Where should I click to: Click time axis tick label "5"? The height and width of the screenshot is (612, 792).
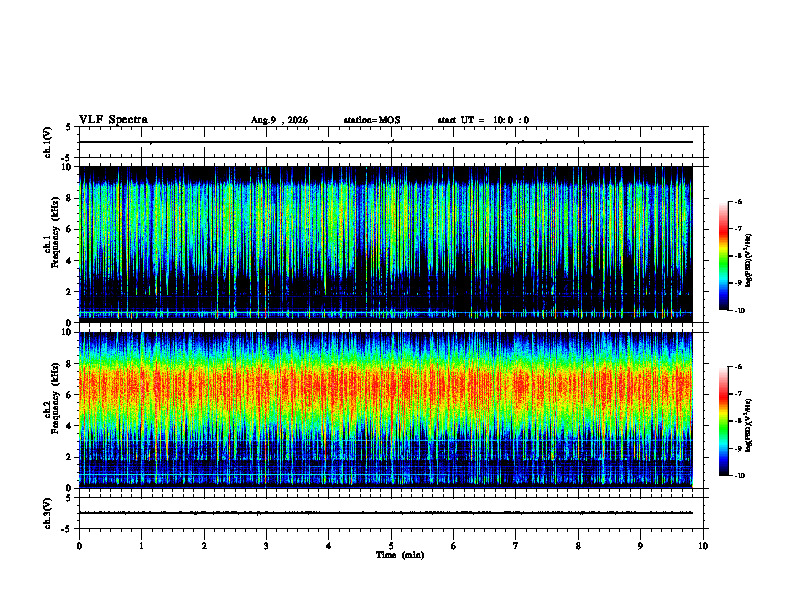pyautogui.click(x=391, y=546)
